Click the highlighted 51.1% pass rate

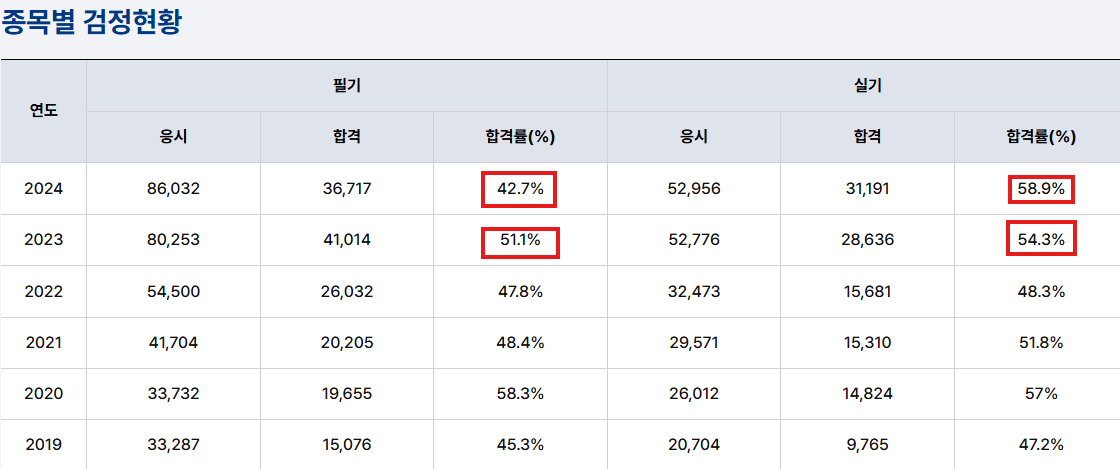[519, 241]
